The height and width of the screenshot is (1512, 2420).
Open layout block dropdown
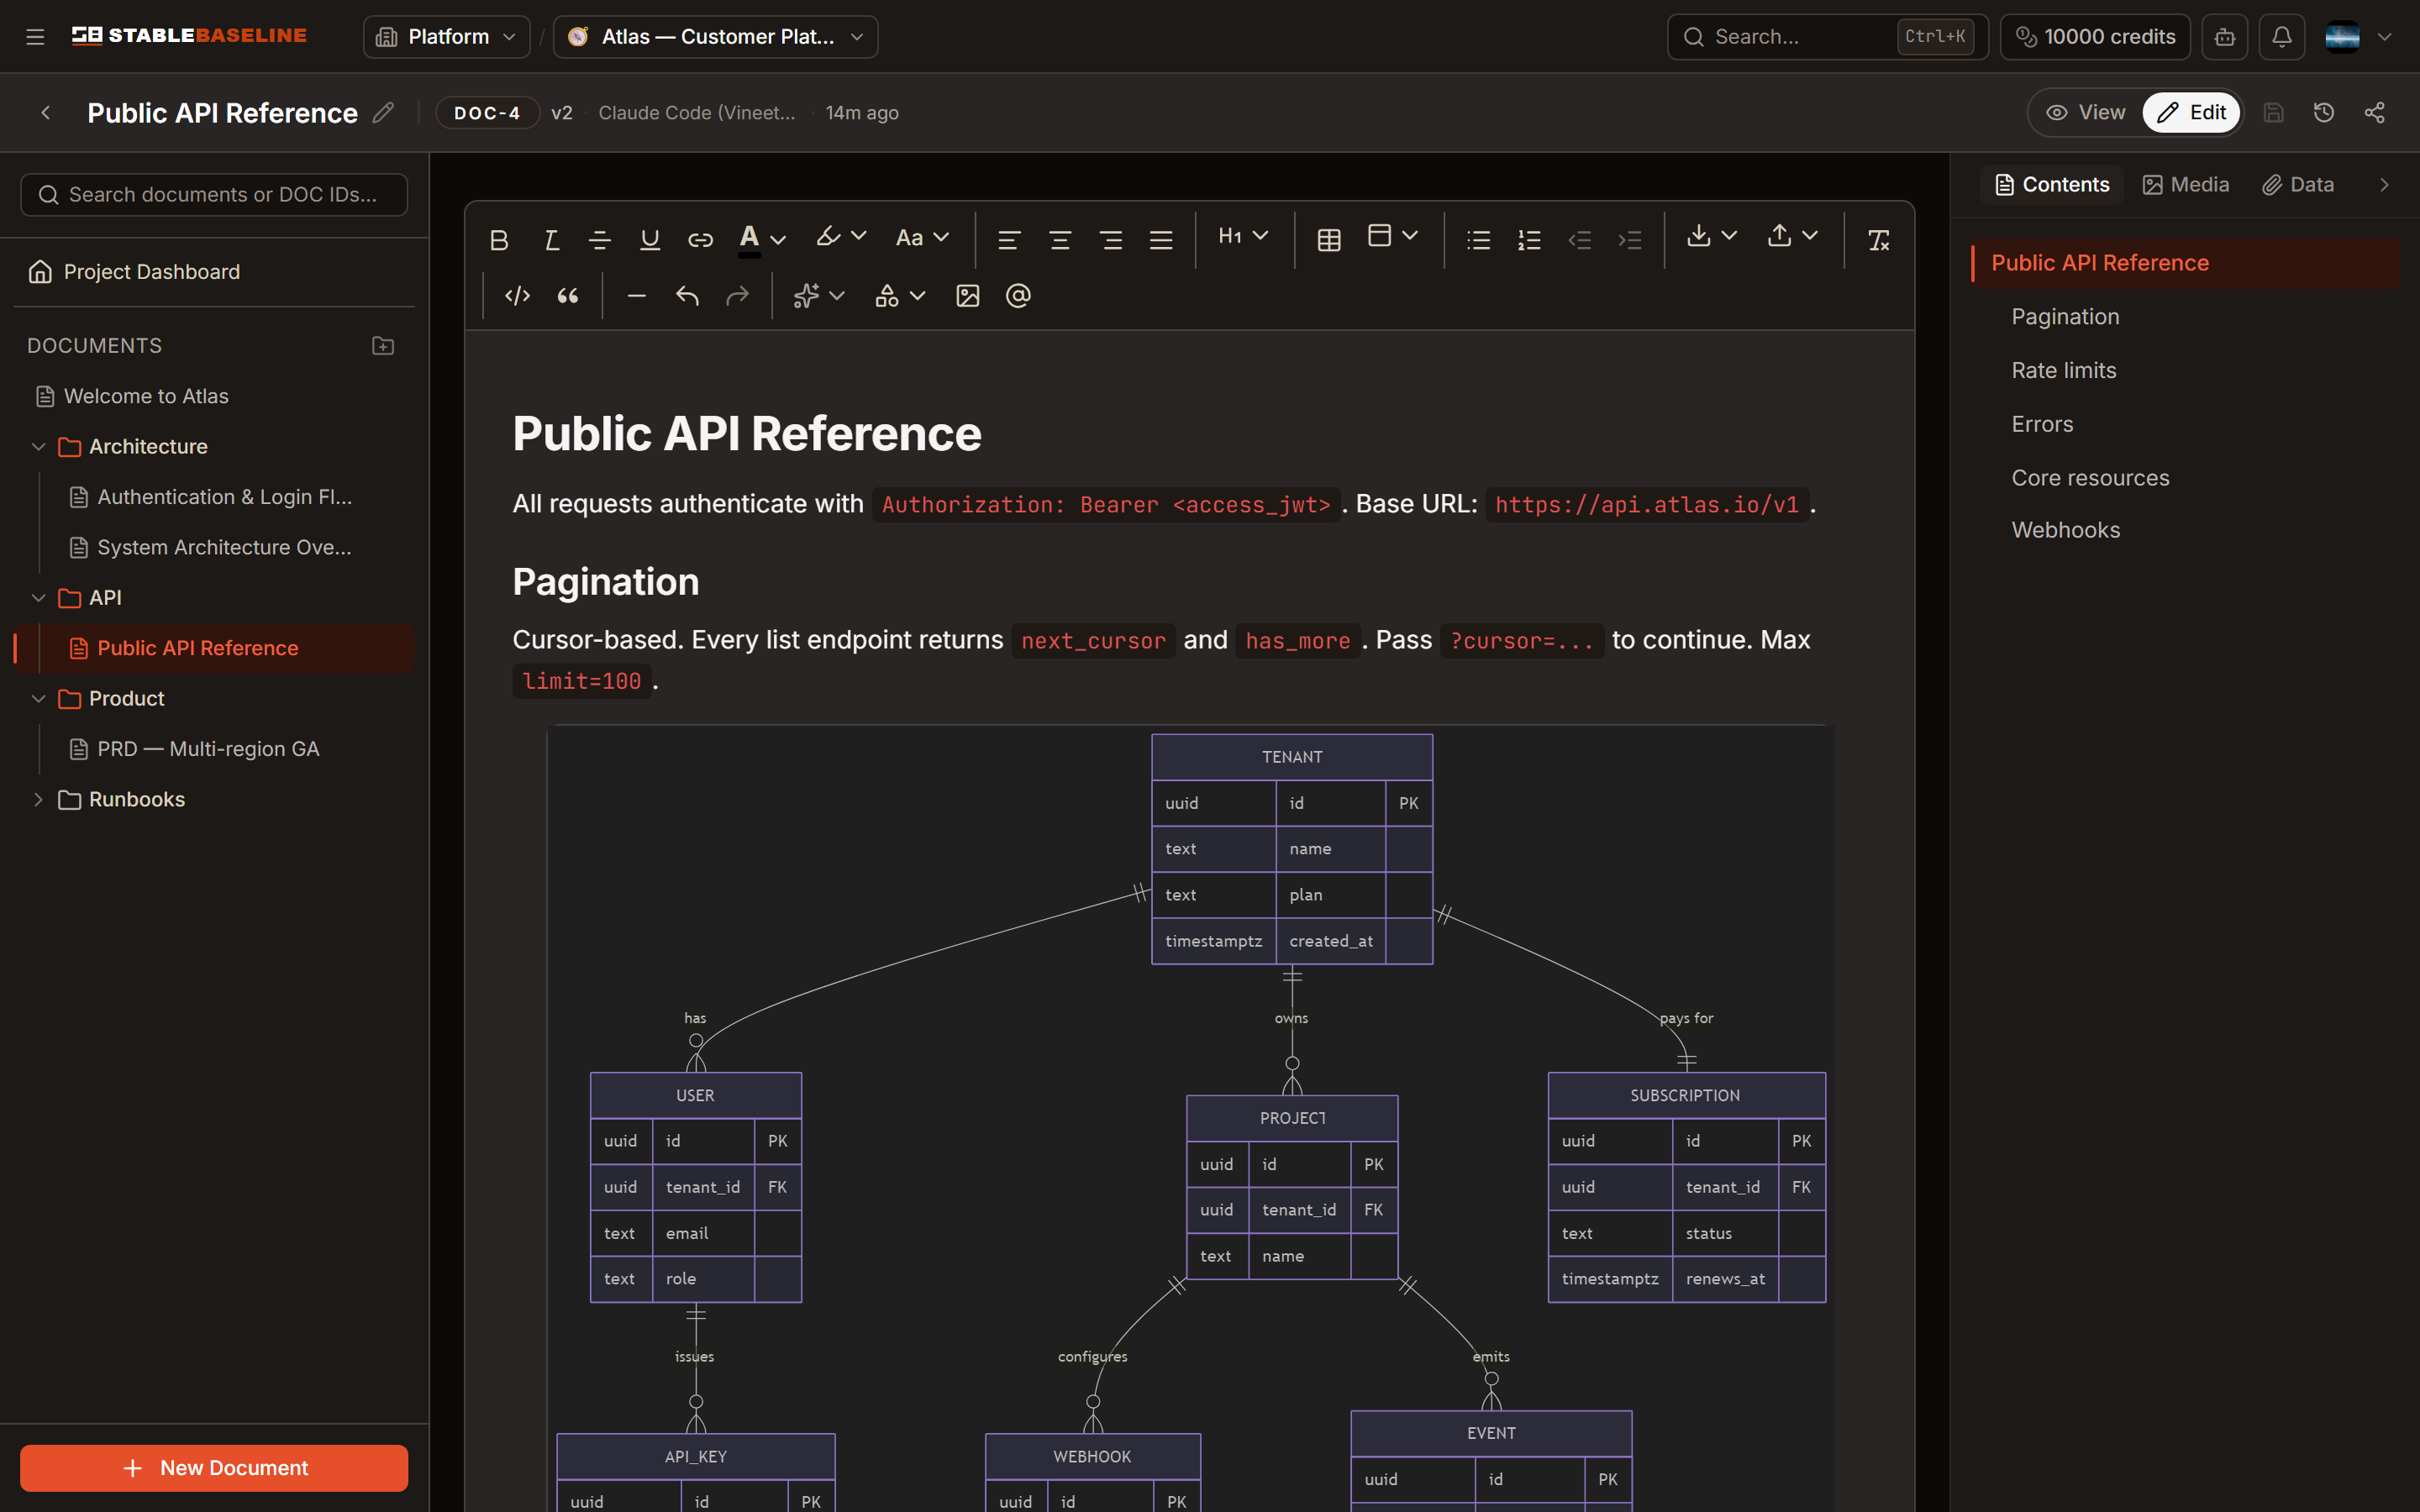click(x=1393, y=236)
